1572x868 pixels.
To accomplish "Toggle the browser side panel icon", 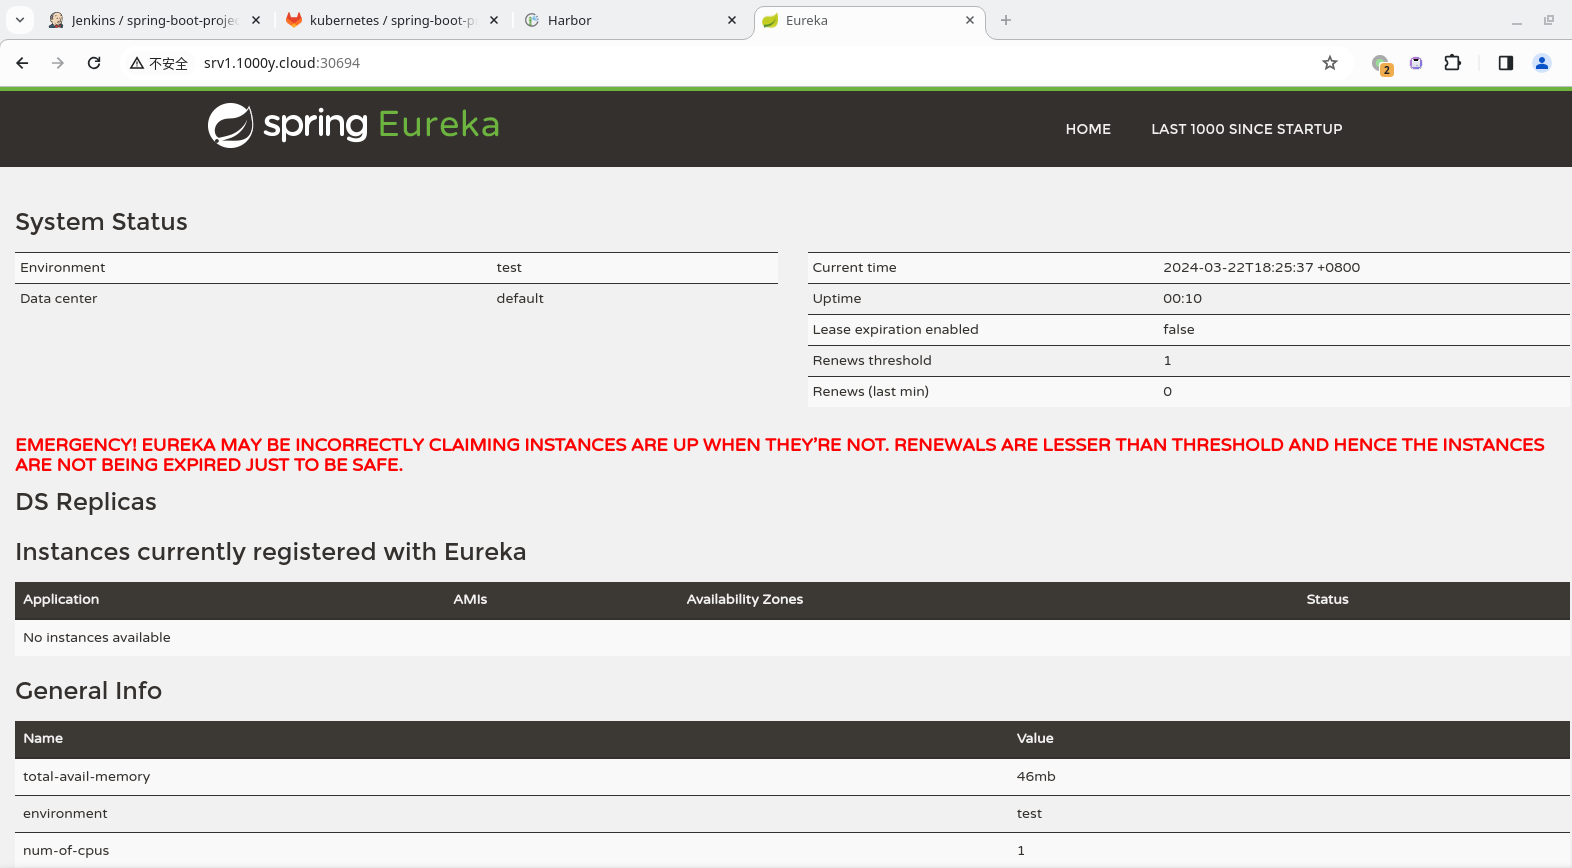I will tap(1506, 63).
